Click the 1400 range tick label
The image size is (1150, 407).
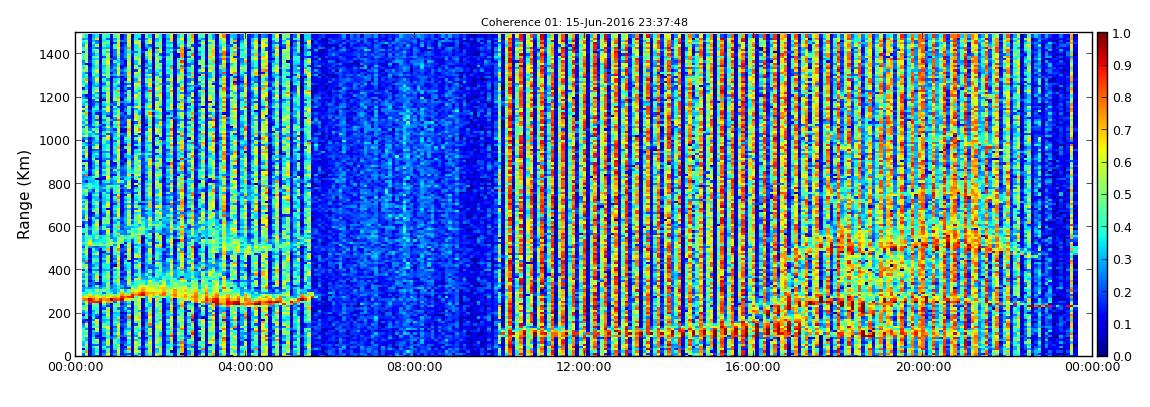56,54
